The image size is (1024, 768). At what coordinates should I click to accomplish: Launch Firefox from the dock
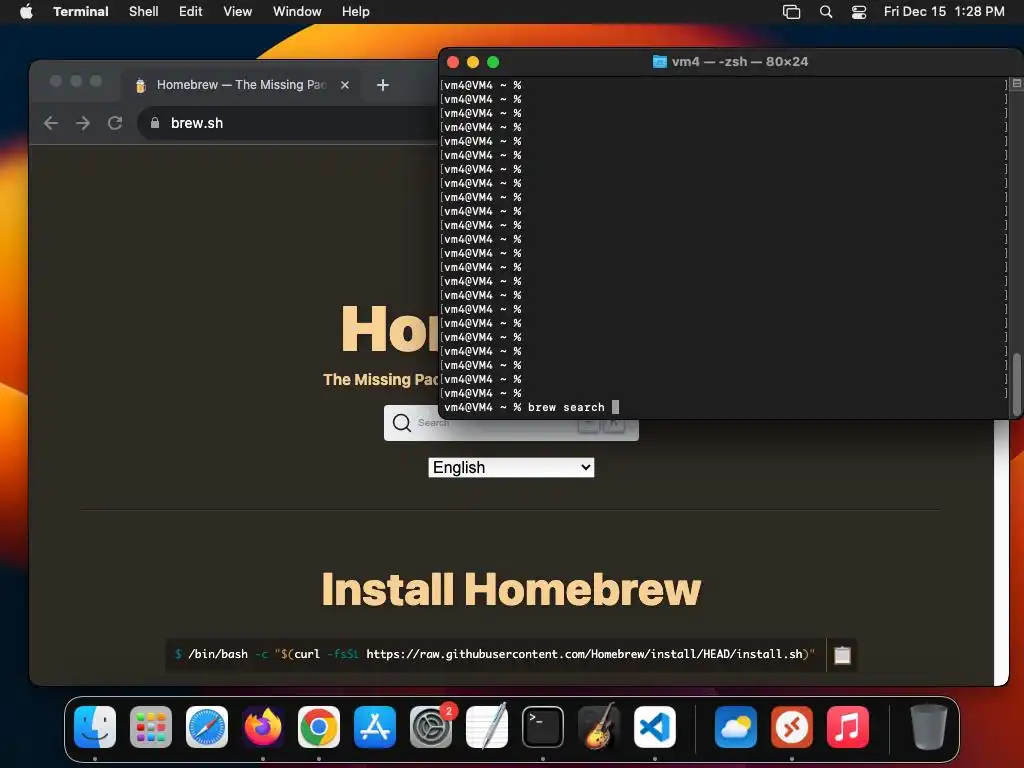coord(263,727)
